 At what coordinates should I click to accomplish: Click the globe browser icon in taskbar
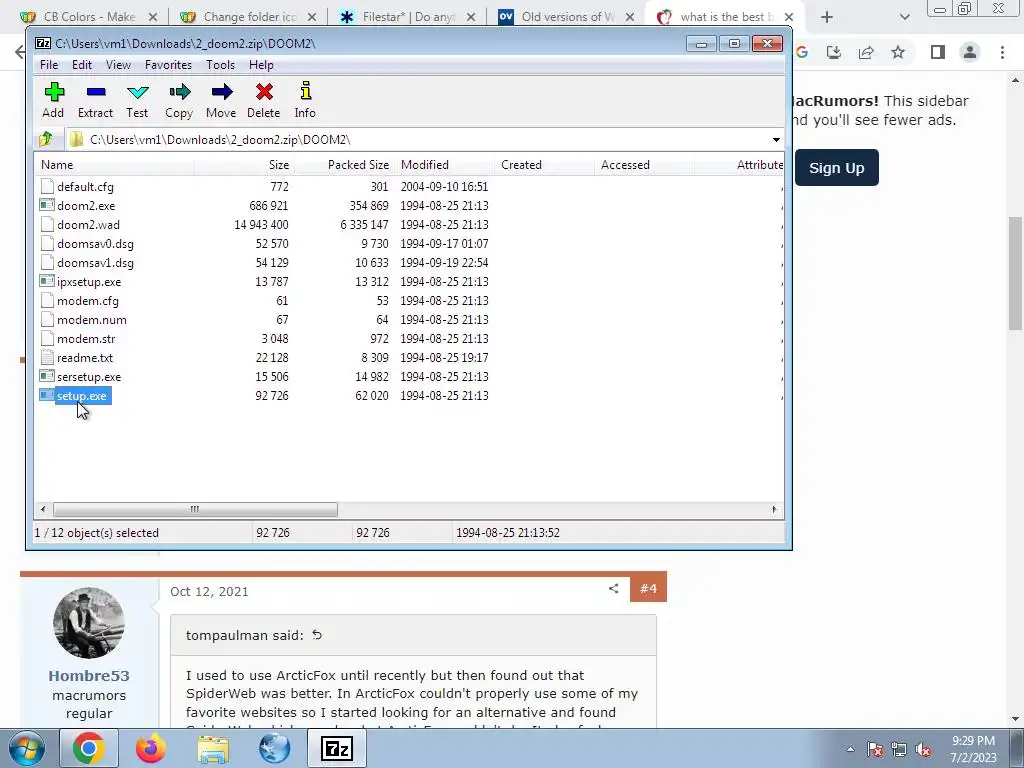(274, 748)
